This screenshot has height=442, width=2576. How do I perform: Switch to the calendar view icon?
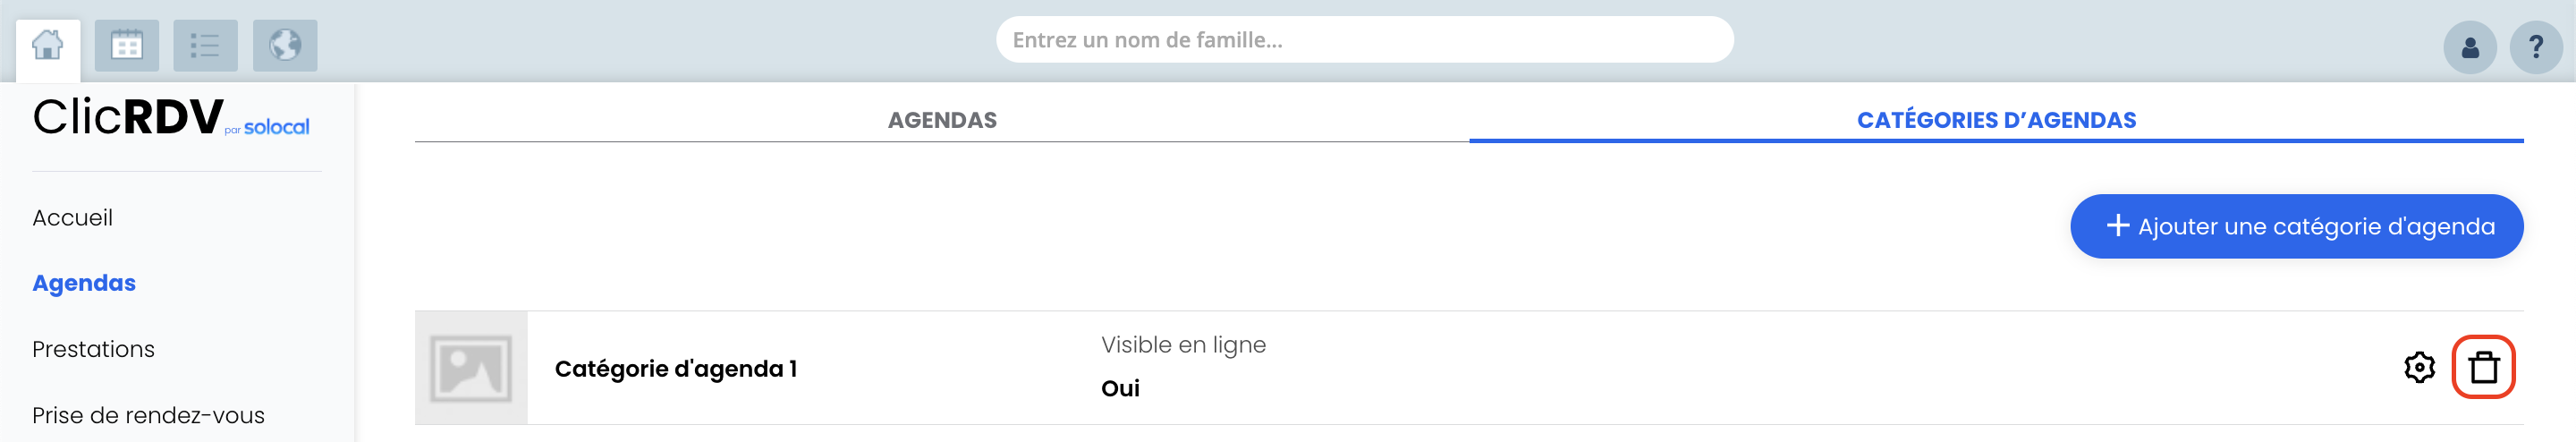(127, 46)
